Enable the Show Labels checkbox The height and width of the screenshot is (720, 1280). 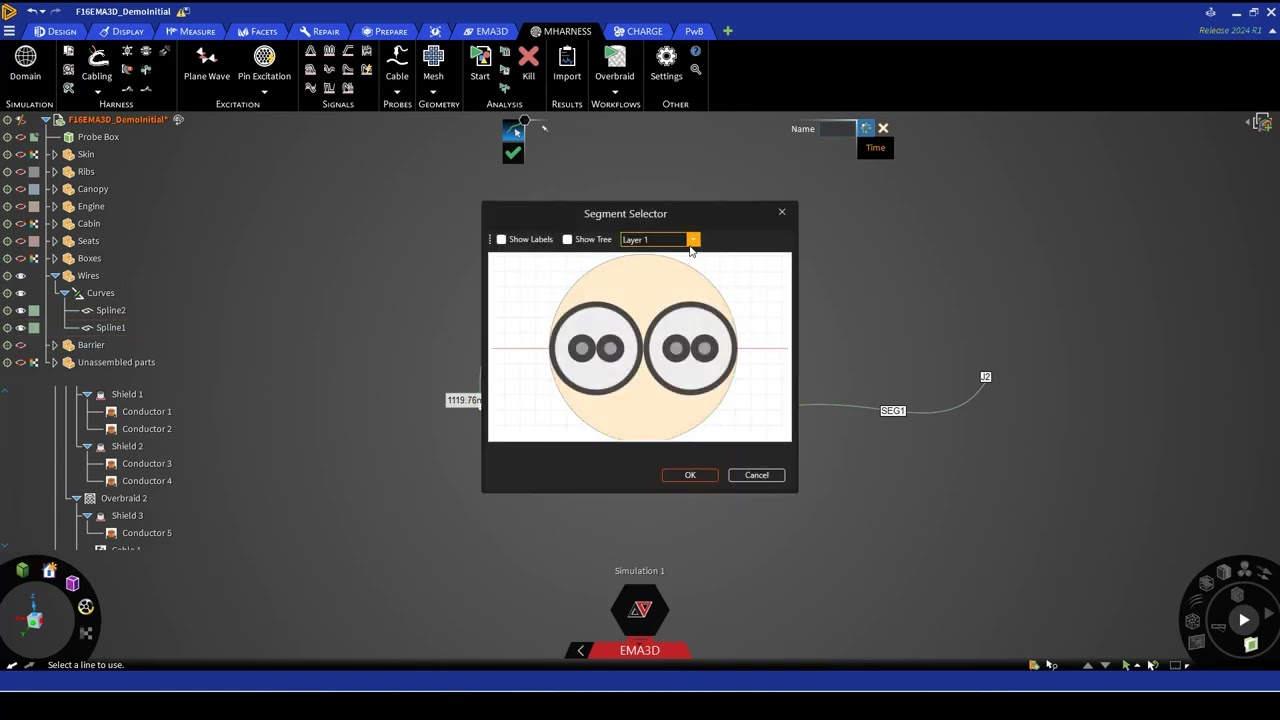502,239
